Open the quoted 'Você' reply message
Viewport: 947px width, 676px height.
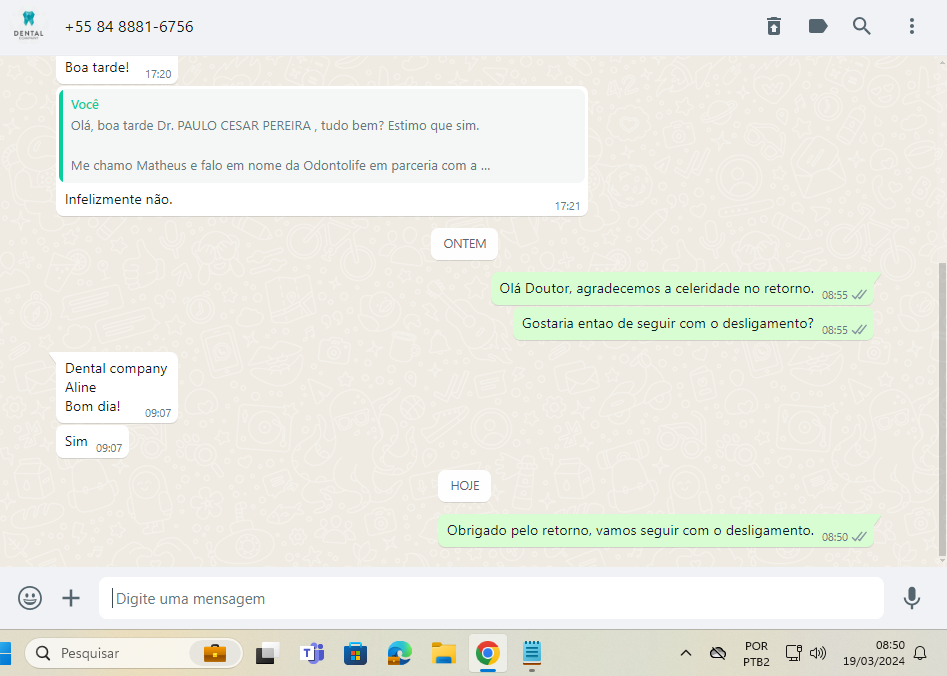point(323,135)
